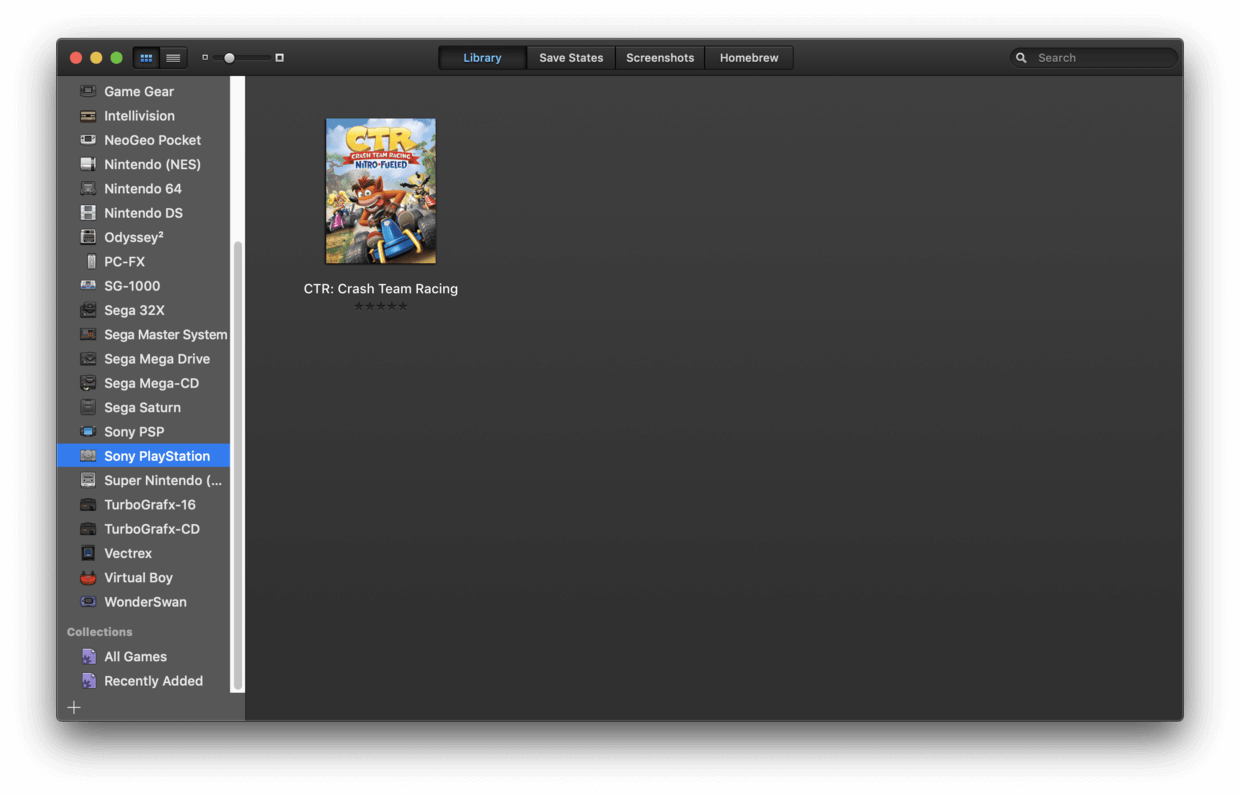Click the Vectrex console icon
The width and height of the screenshot is (1240, 796).
point(88,554)
